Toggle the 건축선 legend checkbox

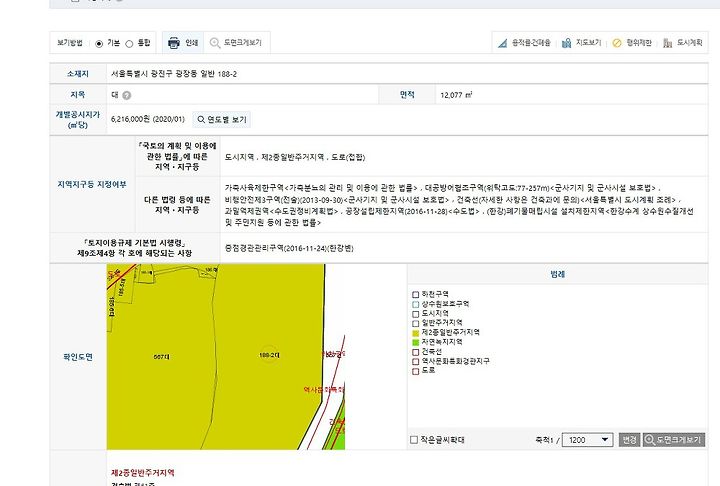click(416, 352)
